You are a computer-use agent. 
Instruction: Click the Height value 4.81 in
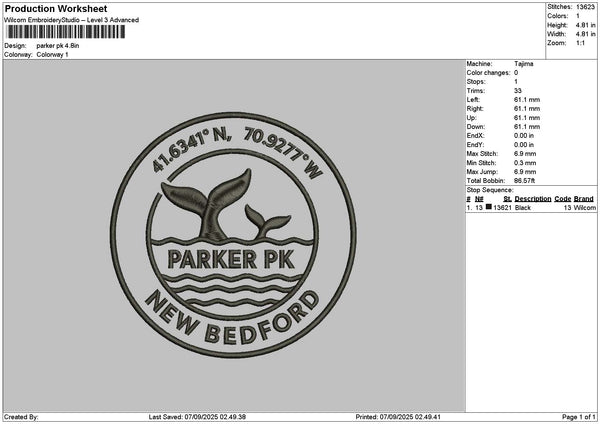(585, 25)
